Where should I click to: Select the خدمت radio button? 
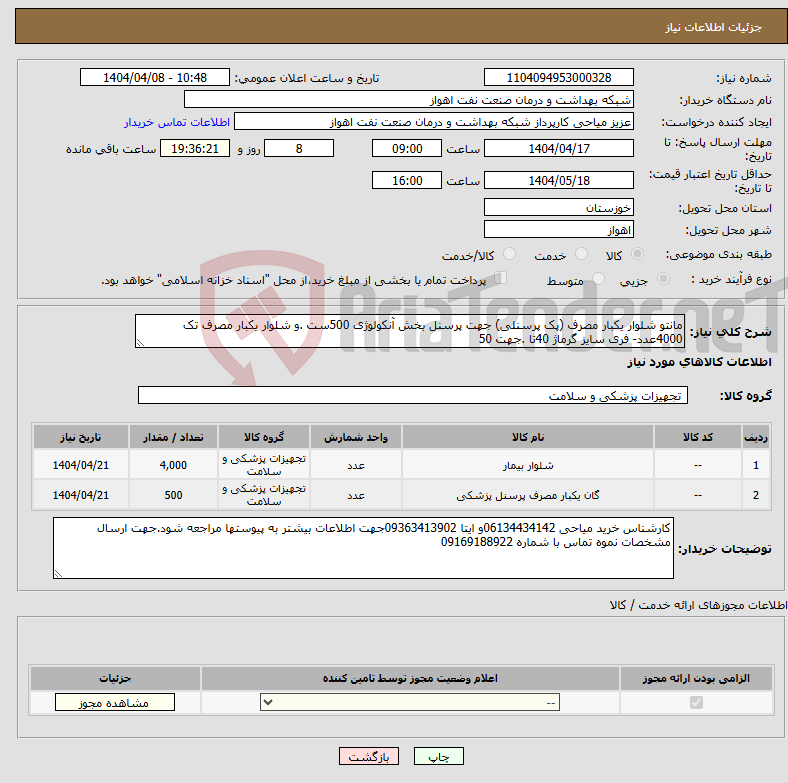click(x=581, y=254)
